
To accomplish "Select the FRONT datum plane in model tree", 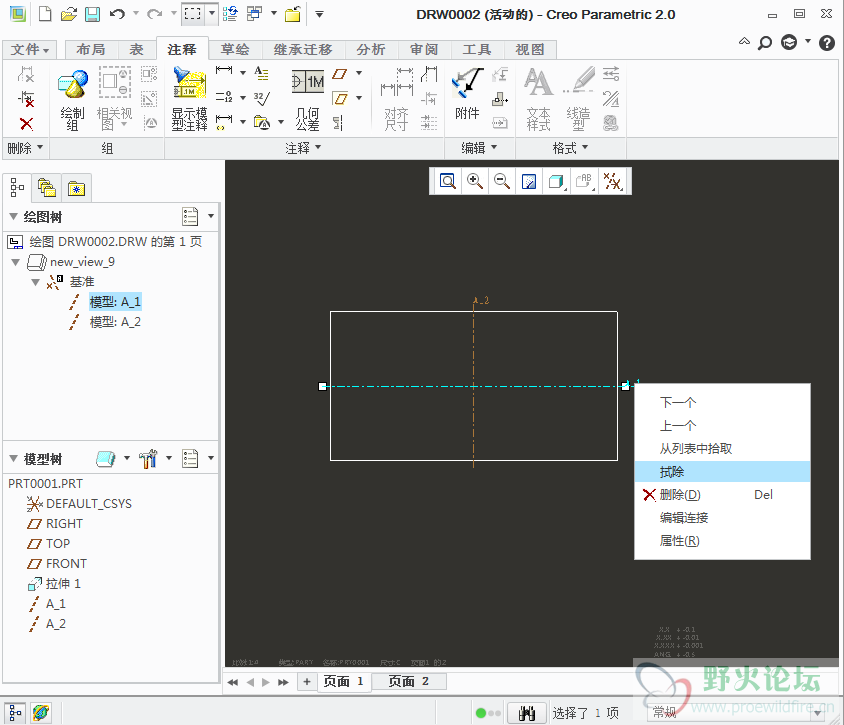I will pos(66,564).
